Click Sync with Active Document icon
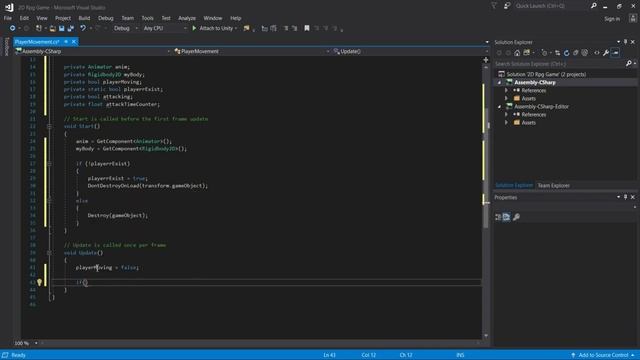 (x=558, y=53)
